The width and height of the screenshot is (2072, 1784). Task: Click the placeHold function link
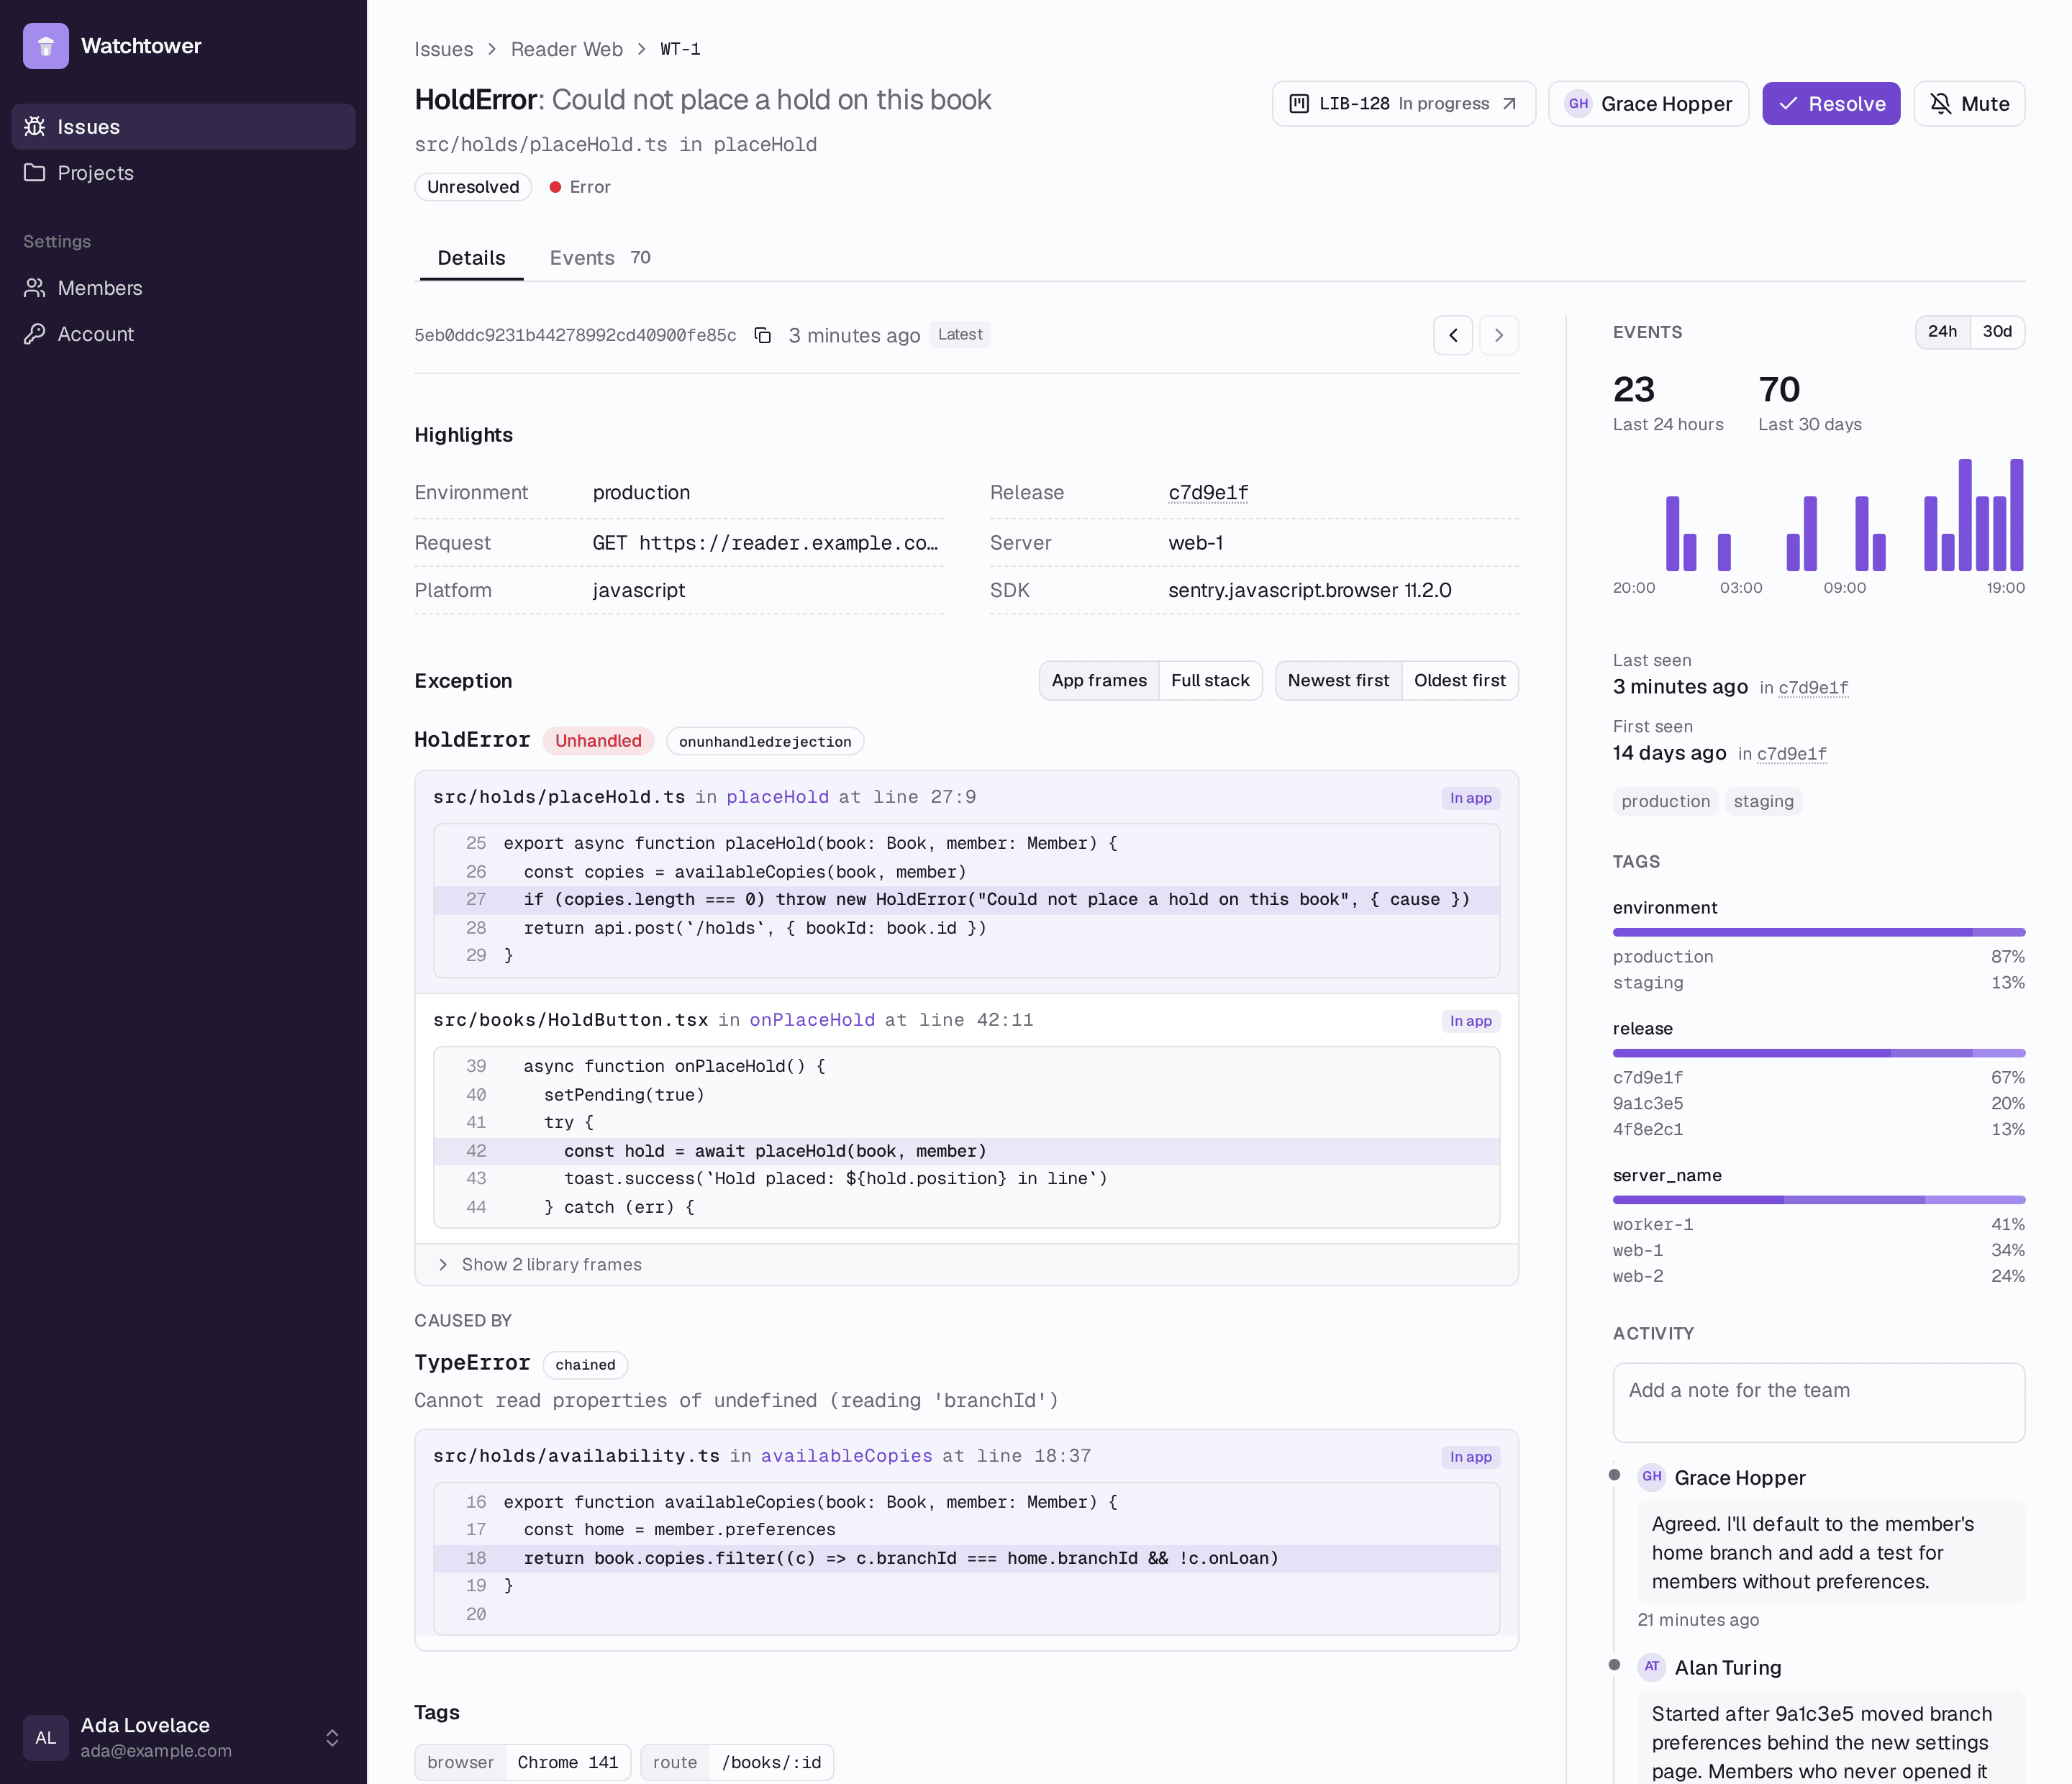[x=777, y=797]
